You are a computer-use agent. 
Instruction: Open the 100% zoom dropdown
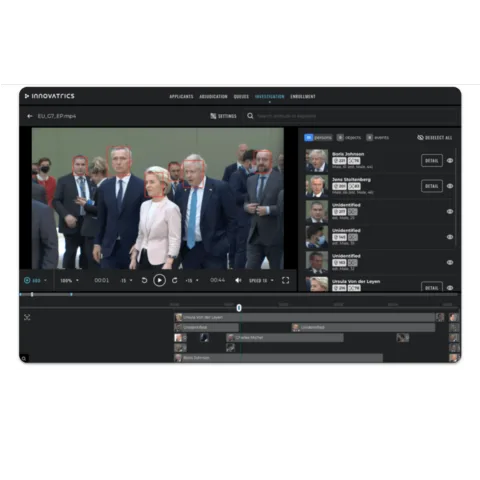click(69, 280)
